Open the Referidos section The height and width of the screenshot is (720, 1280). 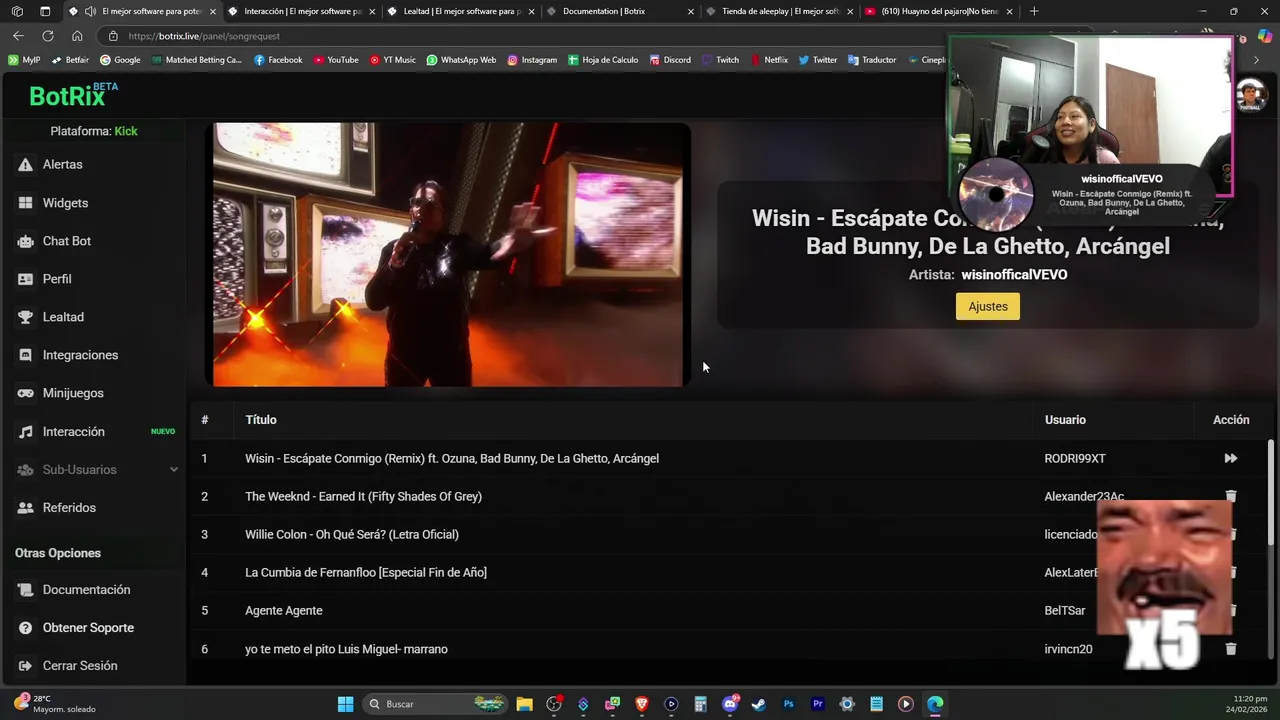(x=69, y=508)
